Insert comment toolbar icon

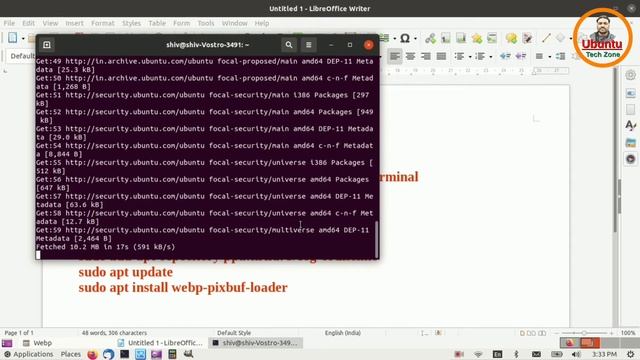pyautogui.click(x=511, y=38)
